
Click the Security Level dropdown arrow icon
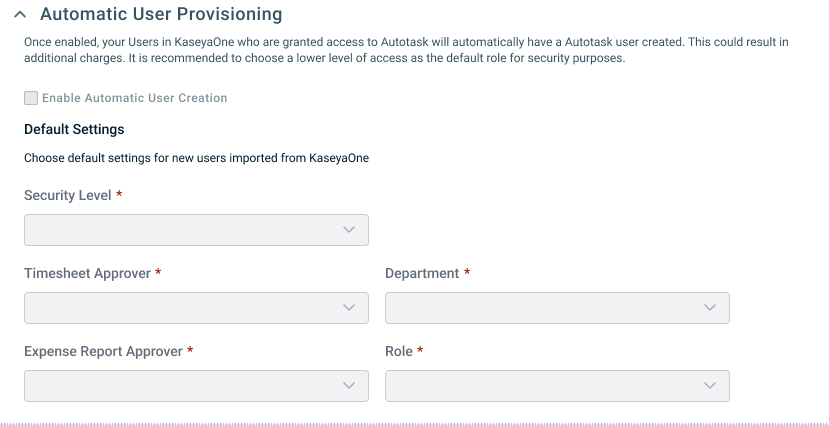(348, 230)
